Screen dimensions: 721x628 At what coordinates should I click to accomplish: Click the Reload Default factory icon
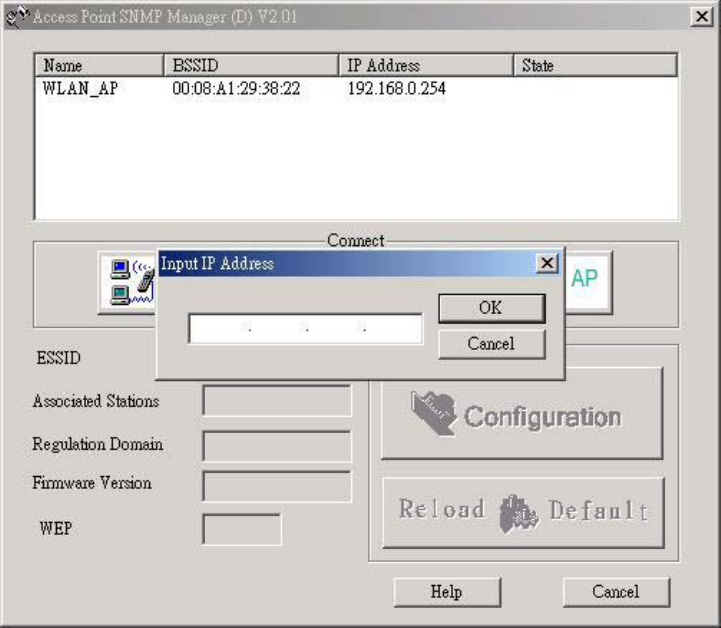pyautogui.click(x=518, y=514)
